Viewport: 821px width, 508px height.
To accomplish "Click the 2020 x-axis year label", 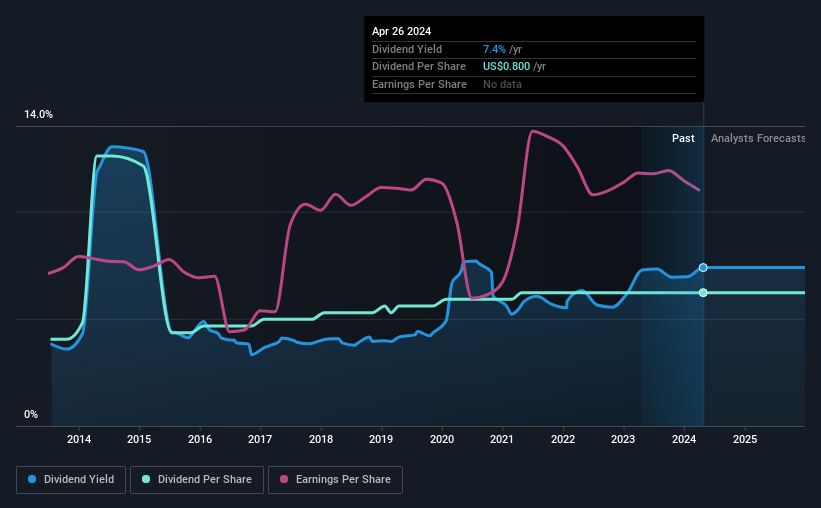I will coord(442,439).
